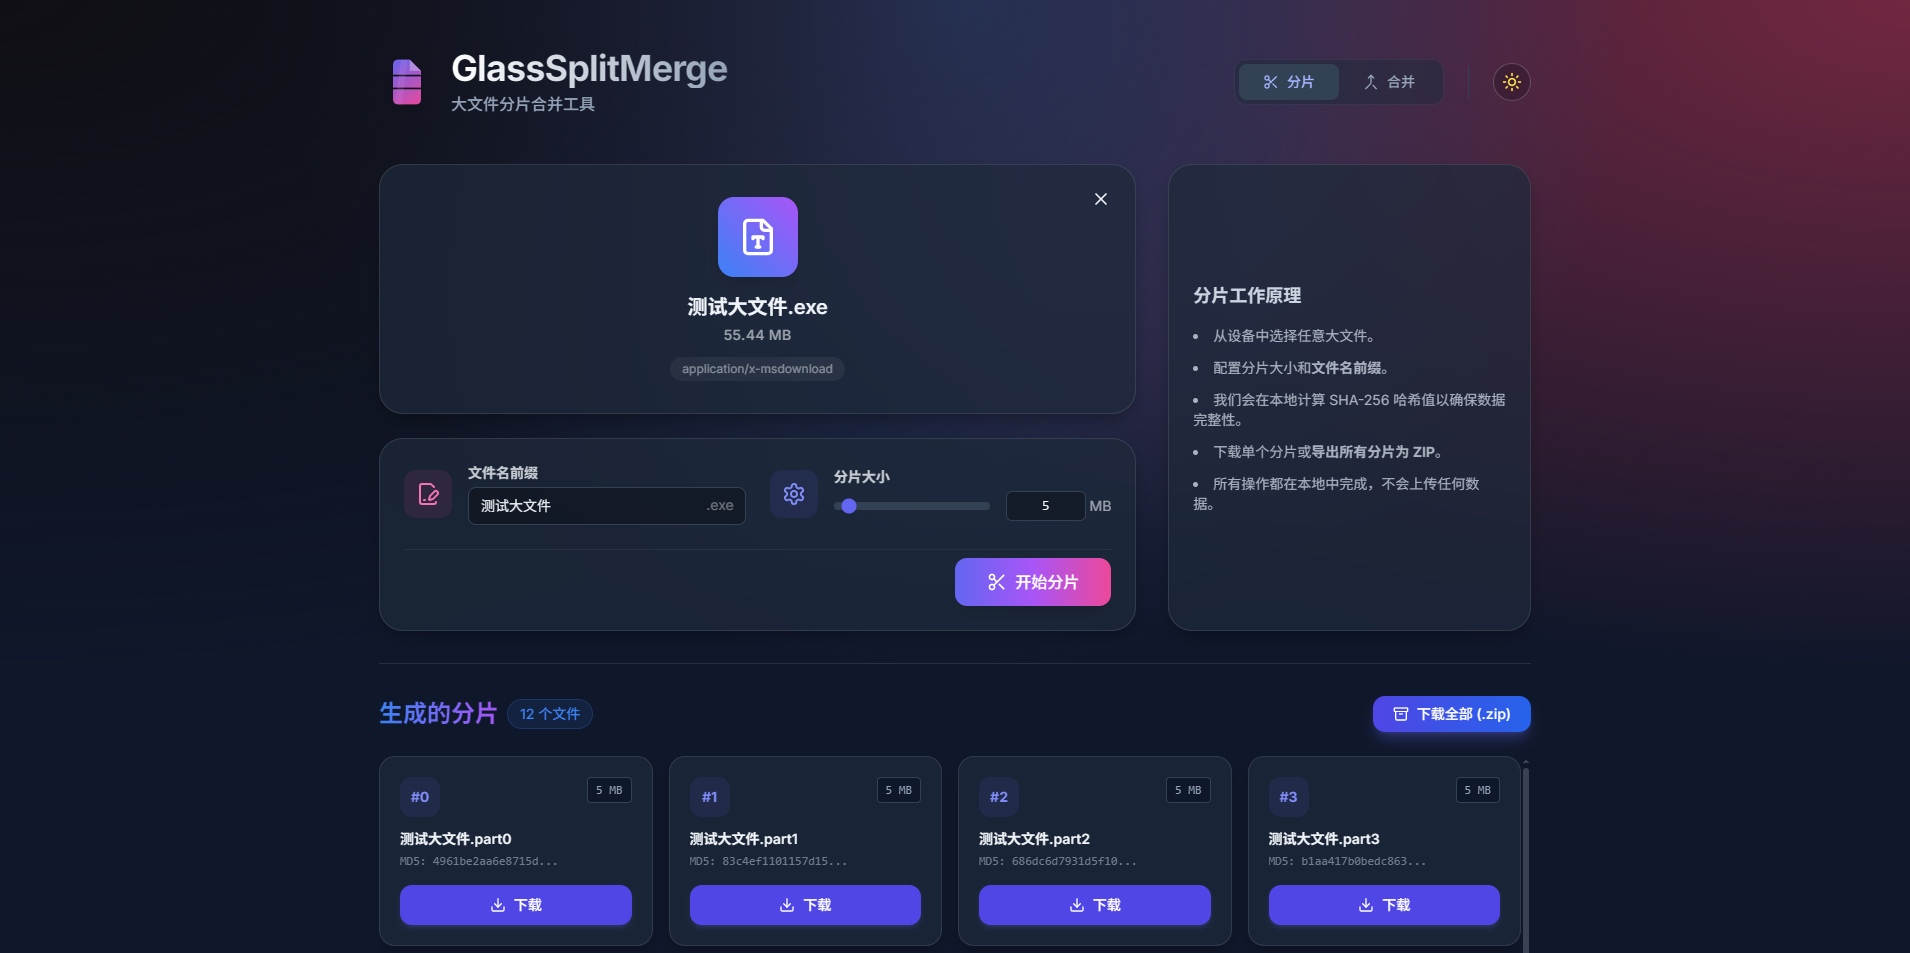Screen dimensions: 1910x953
Task: Click the MD5 hash text of part3
Action: pos(1347,861)
